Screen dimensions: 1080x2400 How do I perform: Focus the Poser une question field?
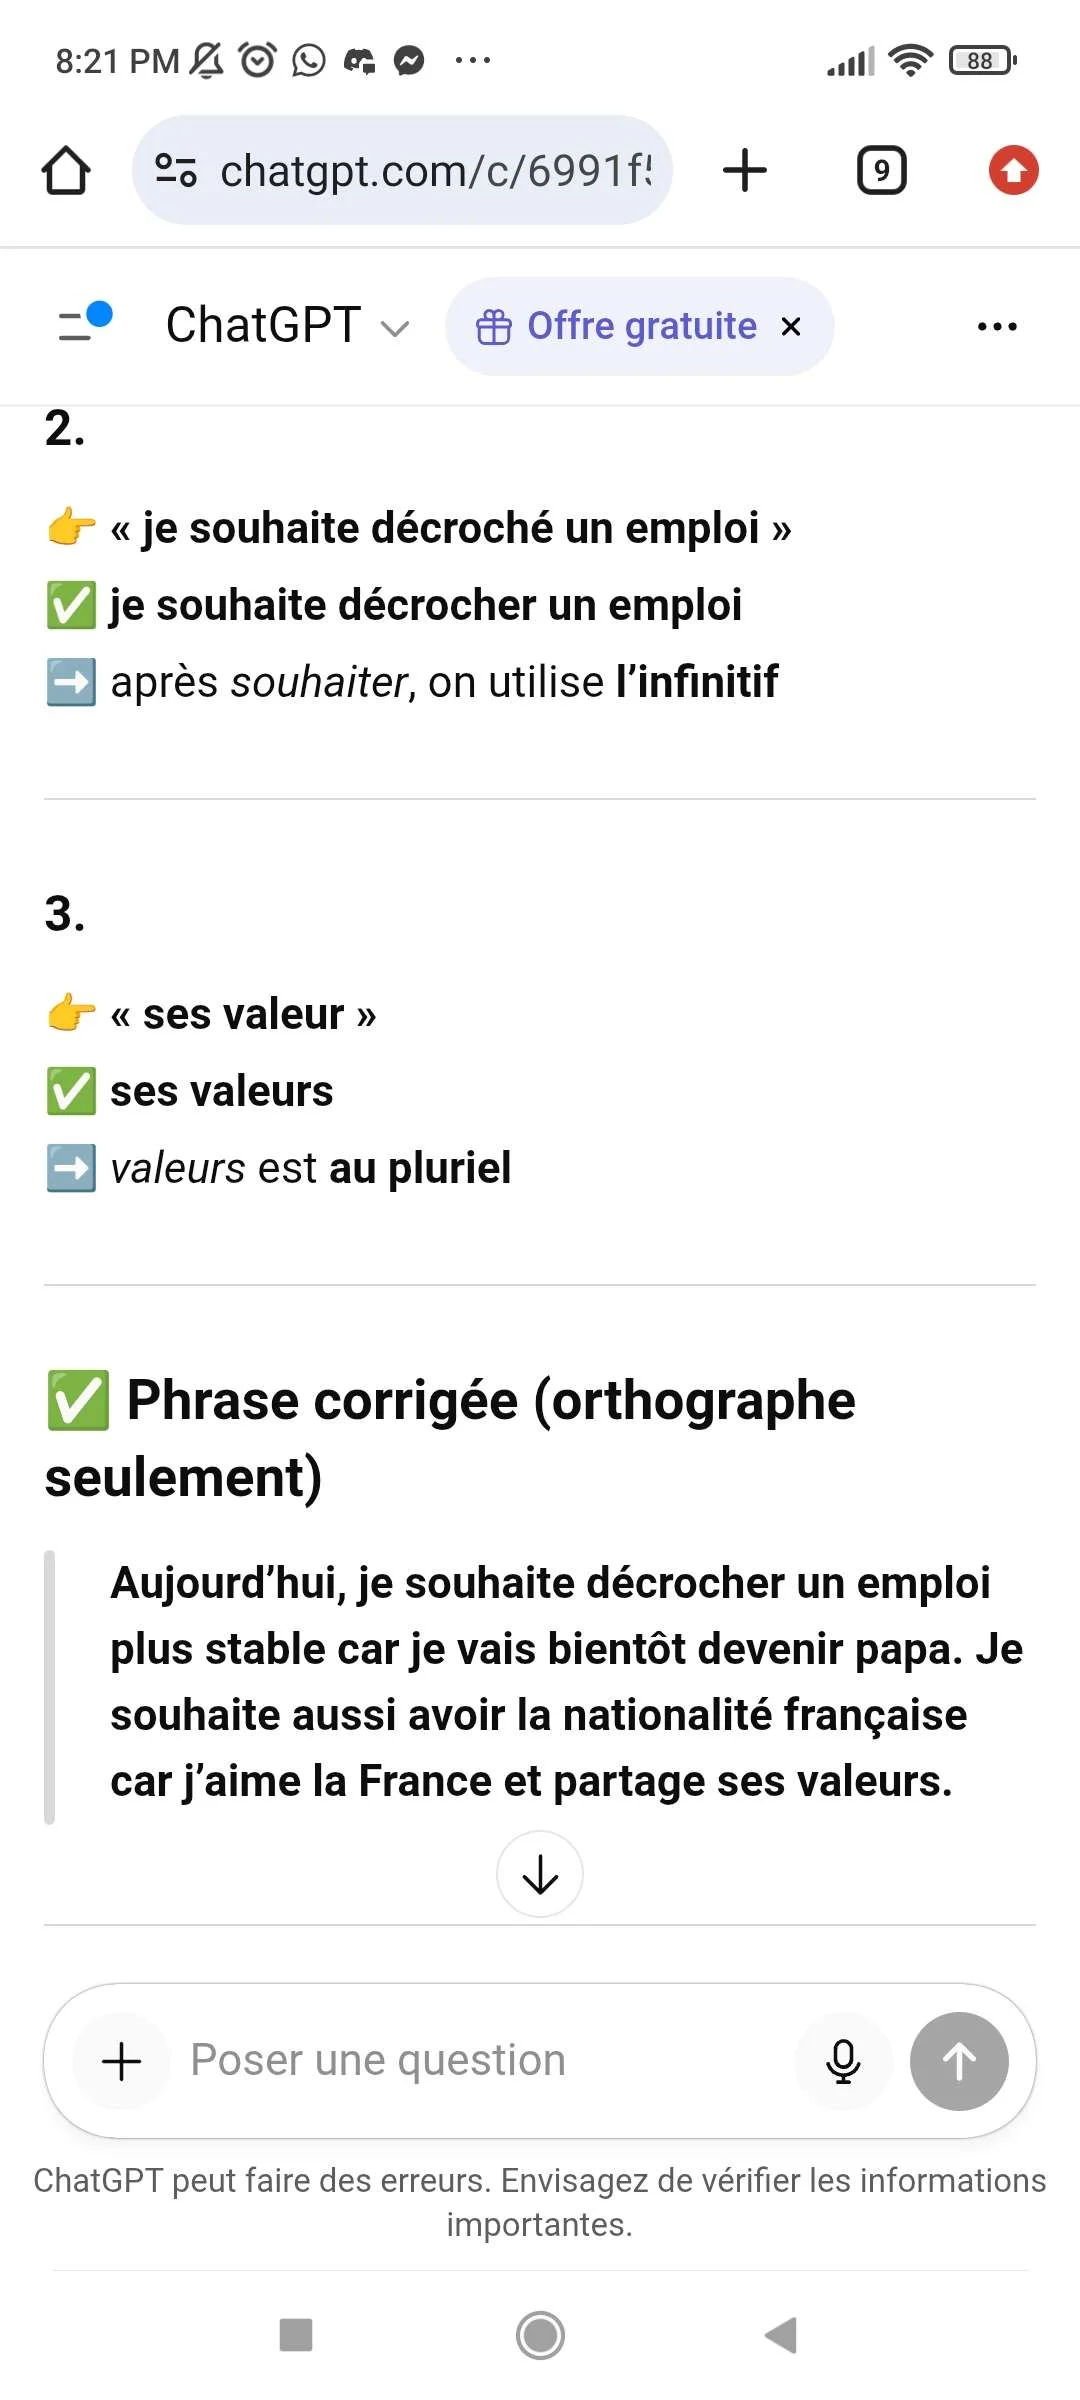(x=480, y=2061)
